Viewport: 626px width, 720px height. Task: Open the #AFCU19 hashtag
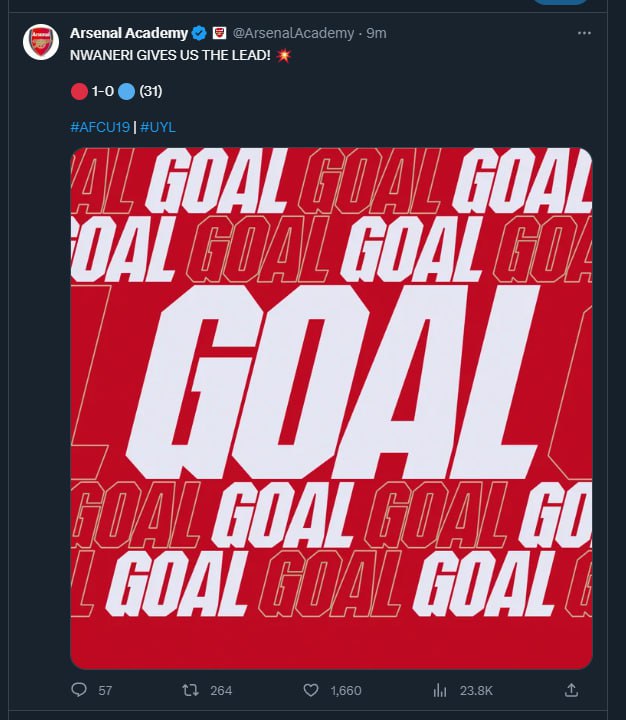(x=102, y=128)
